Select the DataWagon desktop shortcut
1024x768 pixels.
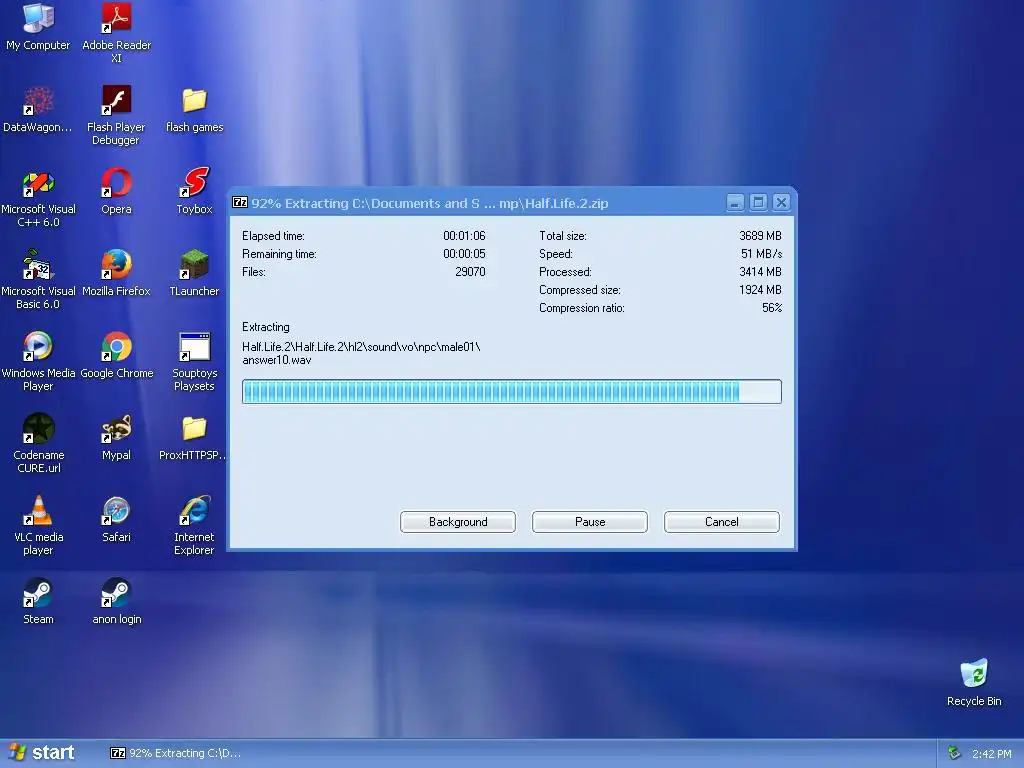click(38, 109)
